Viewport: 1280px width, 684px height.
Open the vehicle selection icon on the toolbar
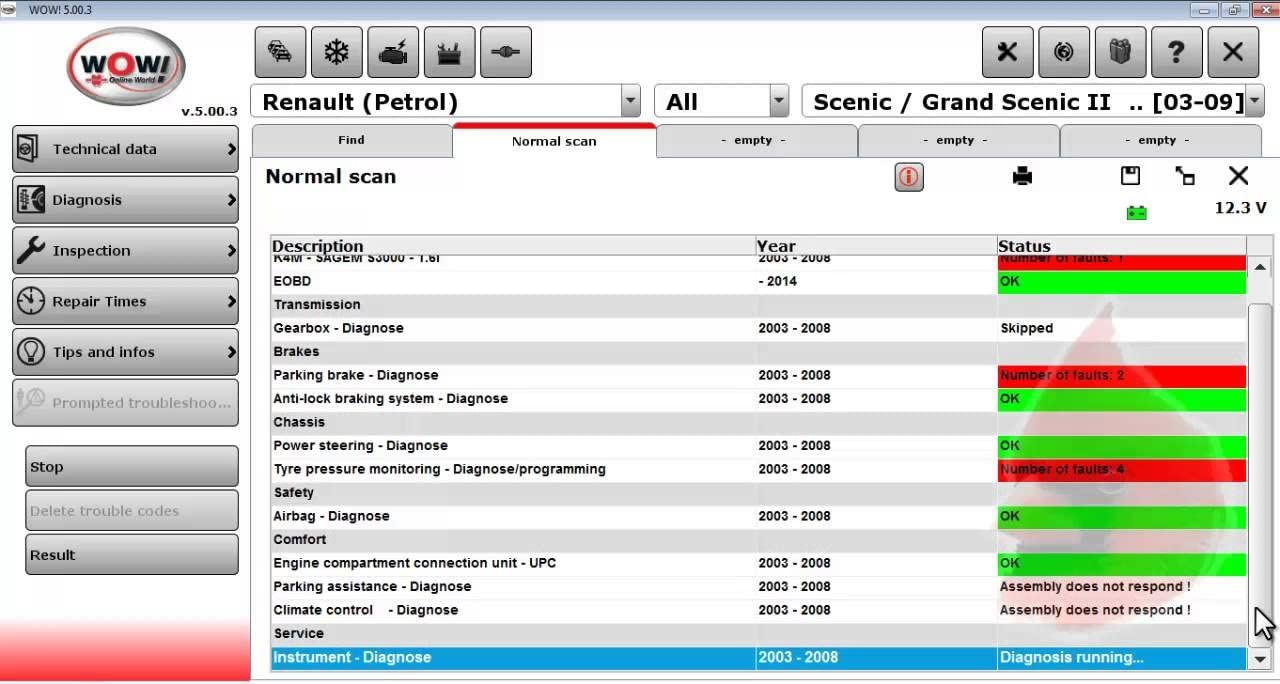pos(280,52)
